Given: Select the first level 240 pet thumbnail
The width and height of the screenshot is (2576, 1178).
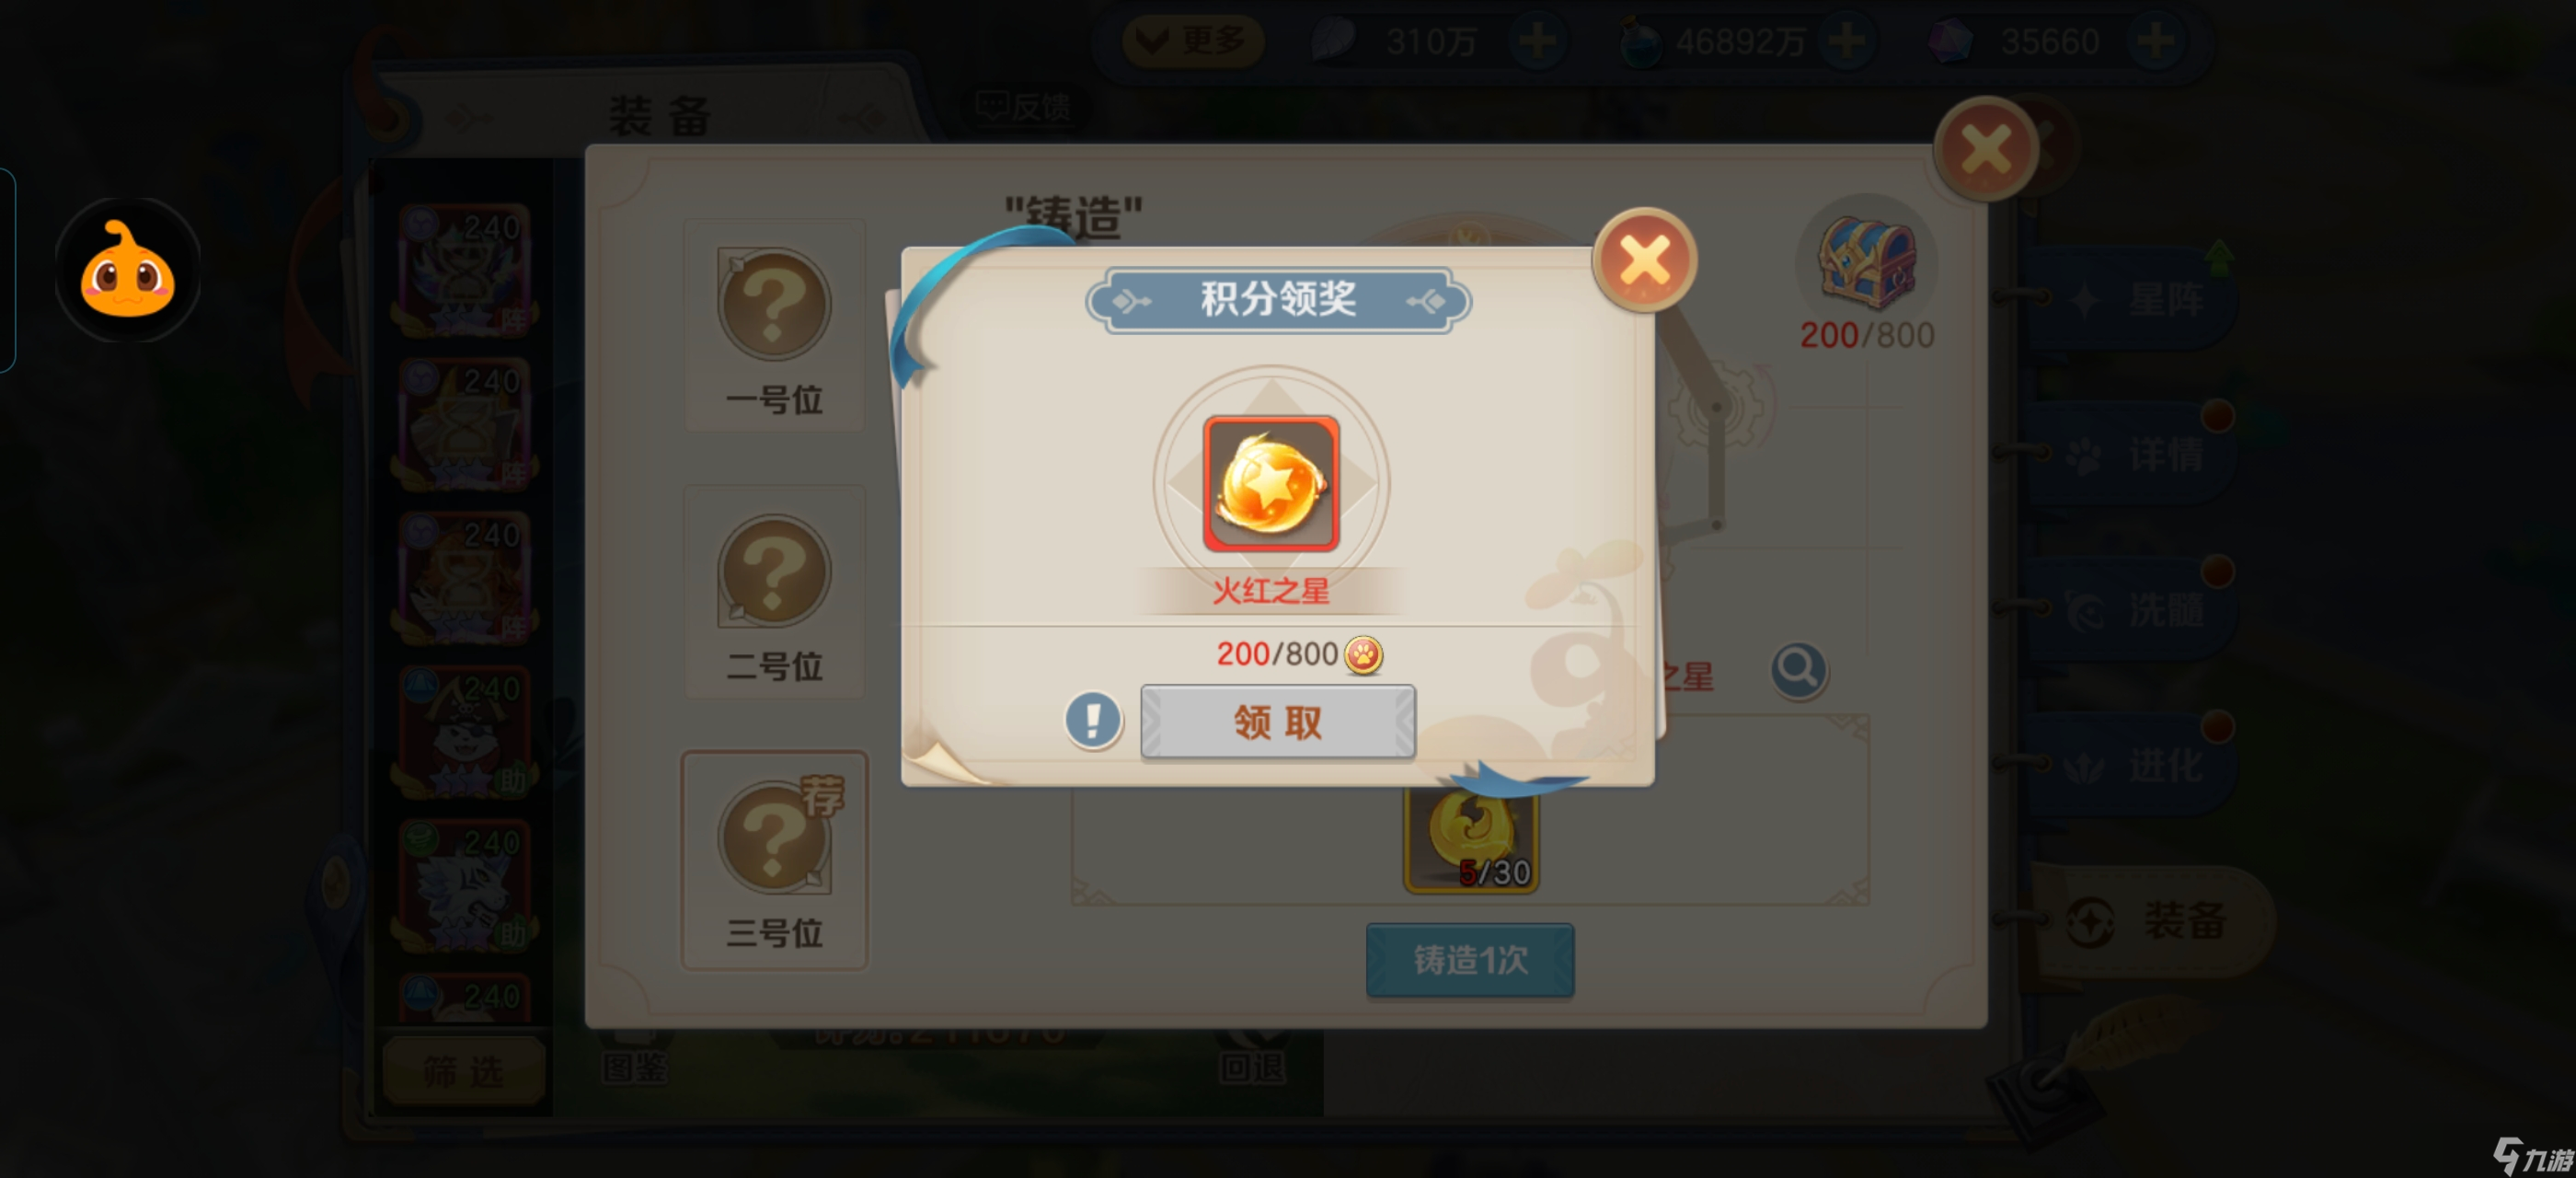Looking at the screenshot, I should point(464,269).
